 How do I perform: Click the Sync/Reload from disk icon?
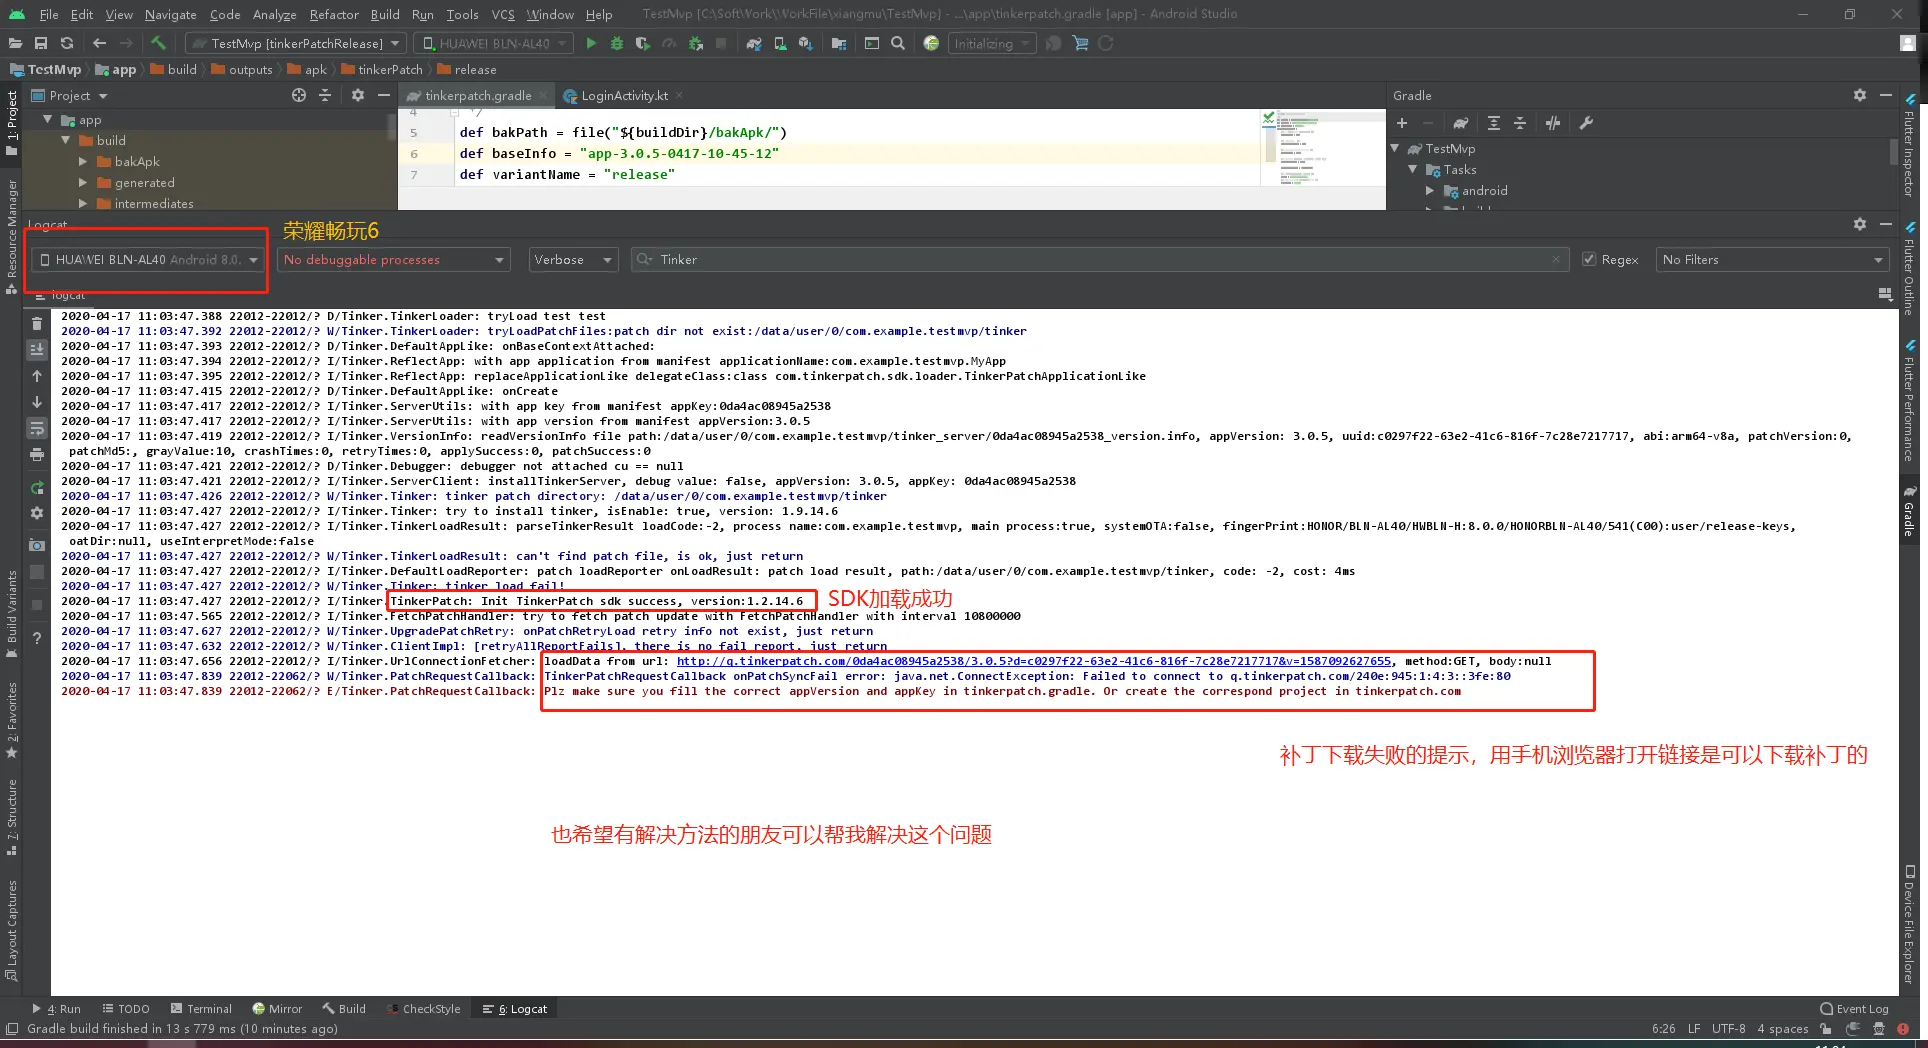(x=67, y=43)
